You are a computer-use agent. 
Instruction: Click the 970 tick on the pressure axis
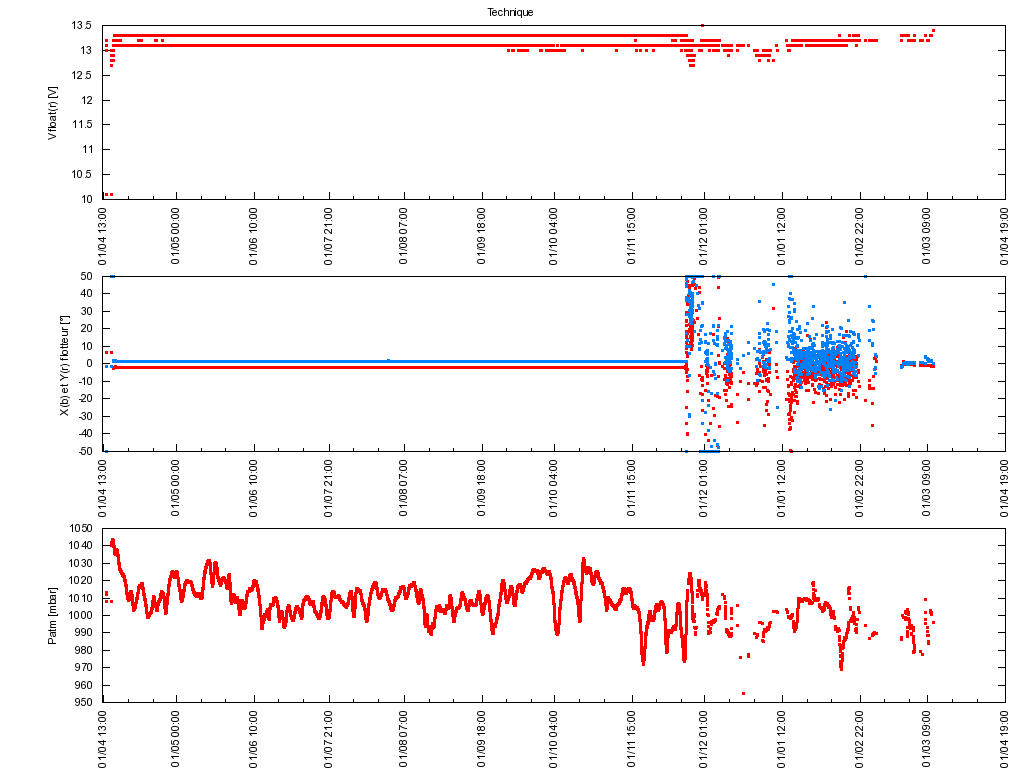tap(83, 667)
